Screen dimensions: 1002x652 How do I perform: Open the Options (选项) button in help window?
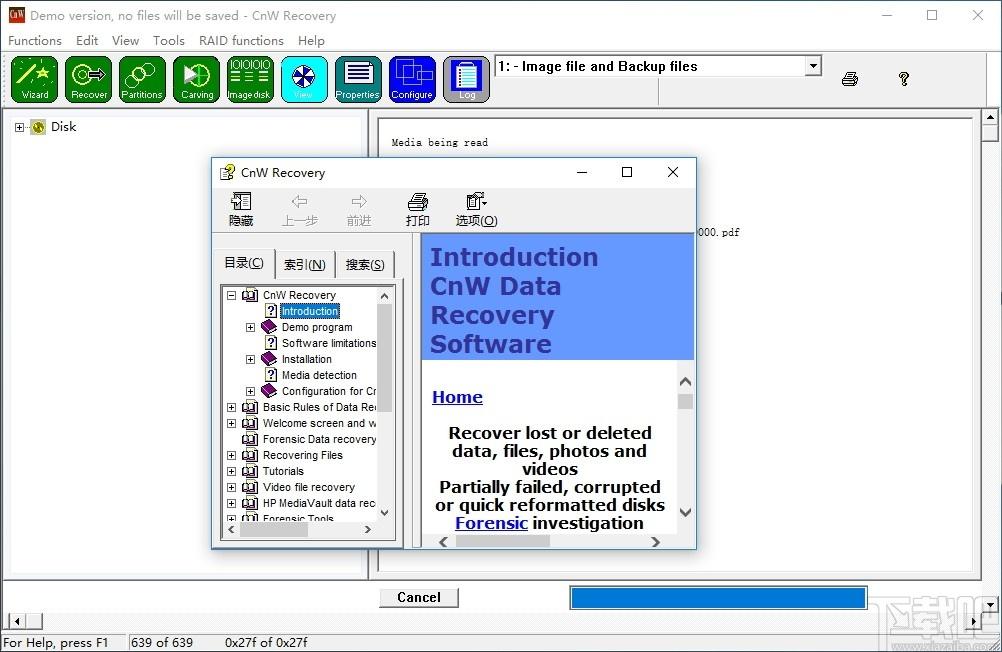476,210
